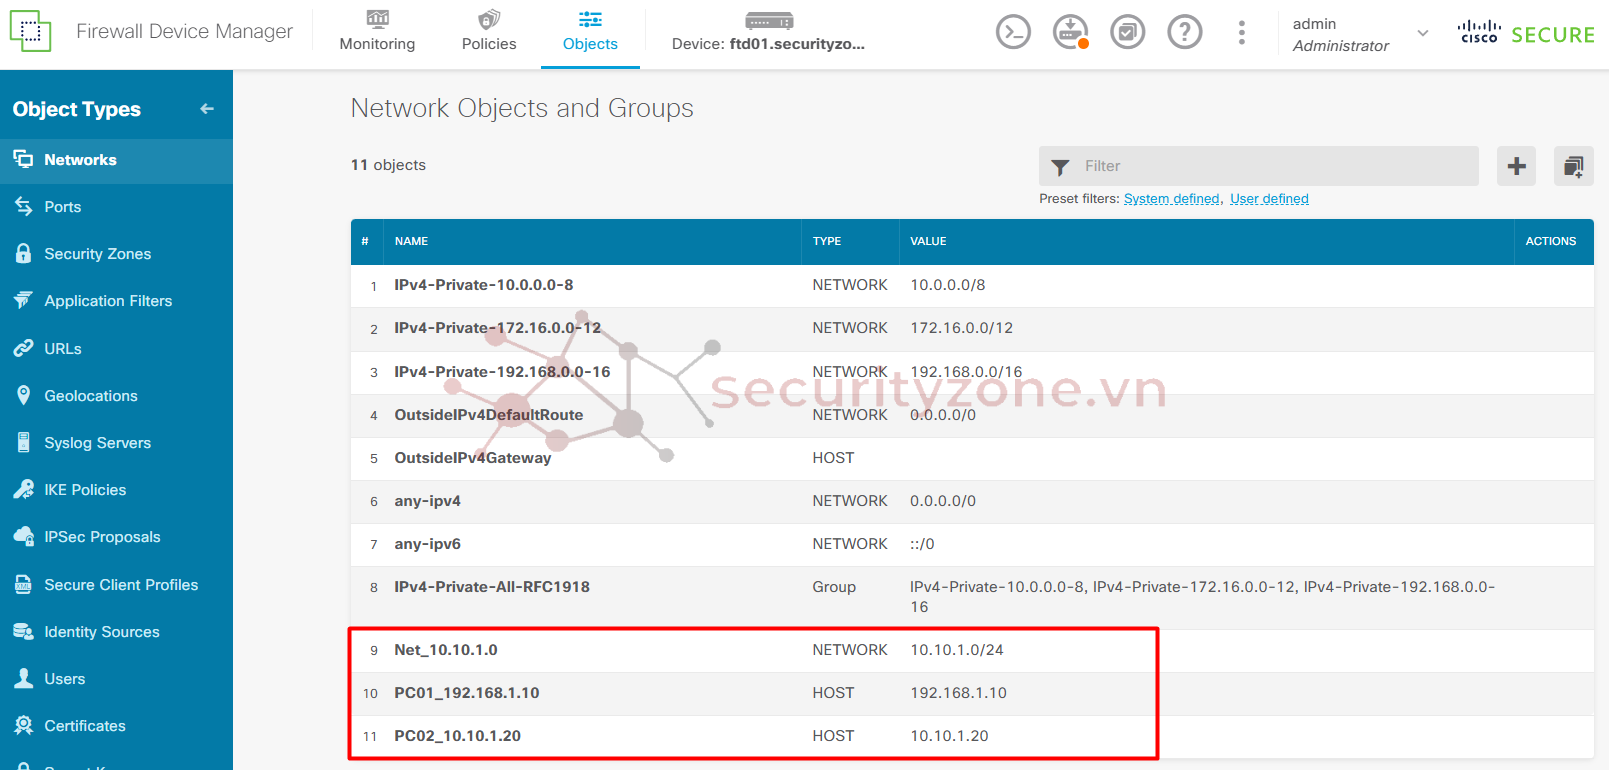
Task: Click the add group icon button
Action: click(1573, 166)
